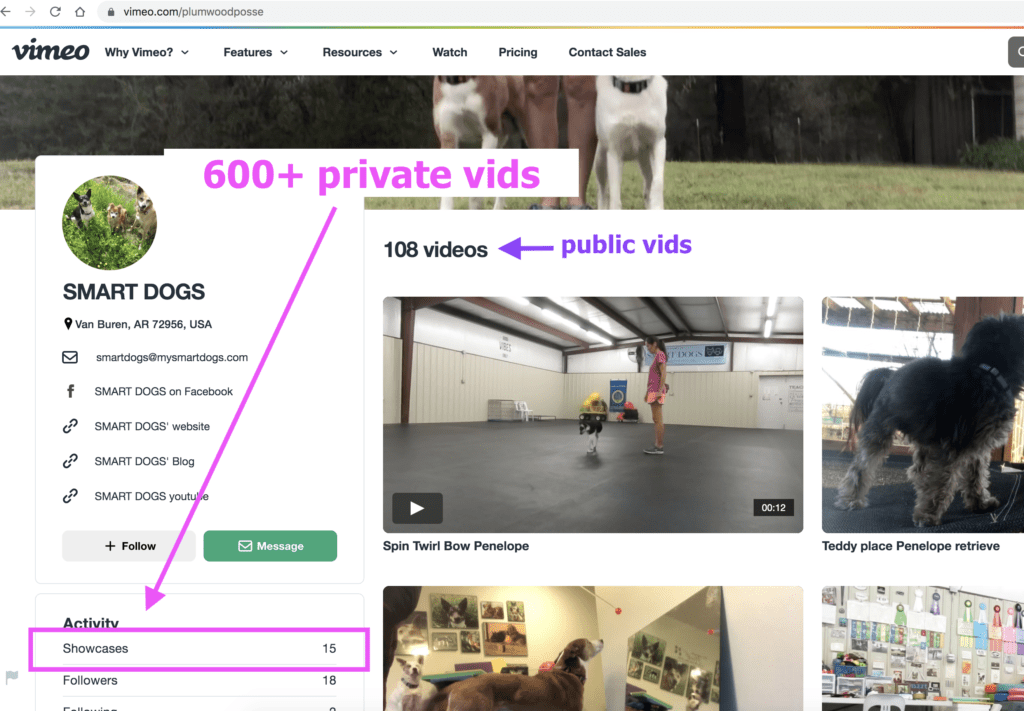Follow the SMART DOGS profile
Viewport: 1024px width, 711px height.
click(129, 546)
